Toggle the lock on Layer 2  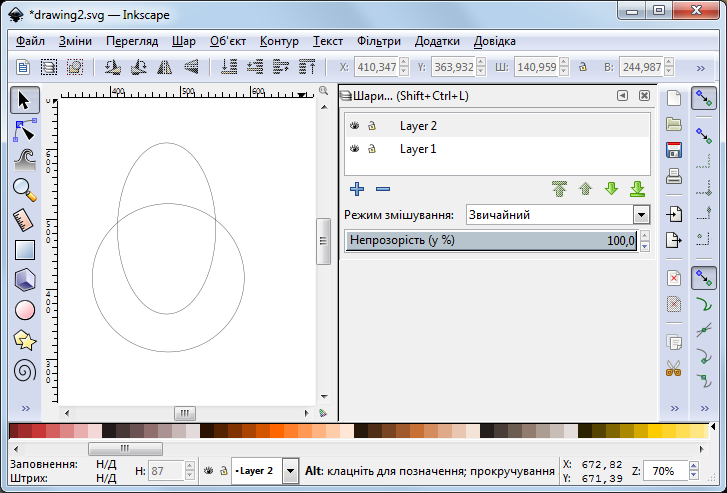coord(372,126)
